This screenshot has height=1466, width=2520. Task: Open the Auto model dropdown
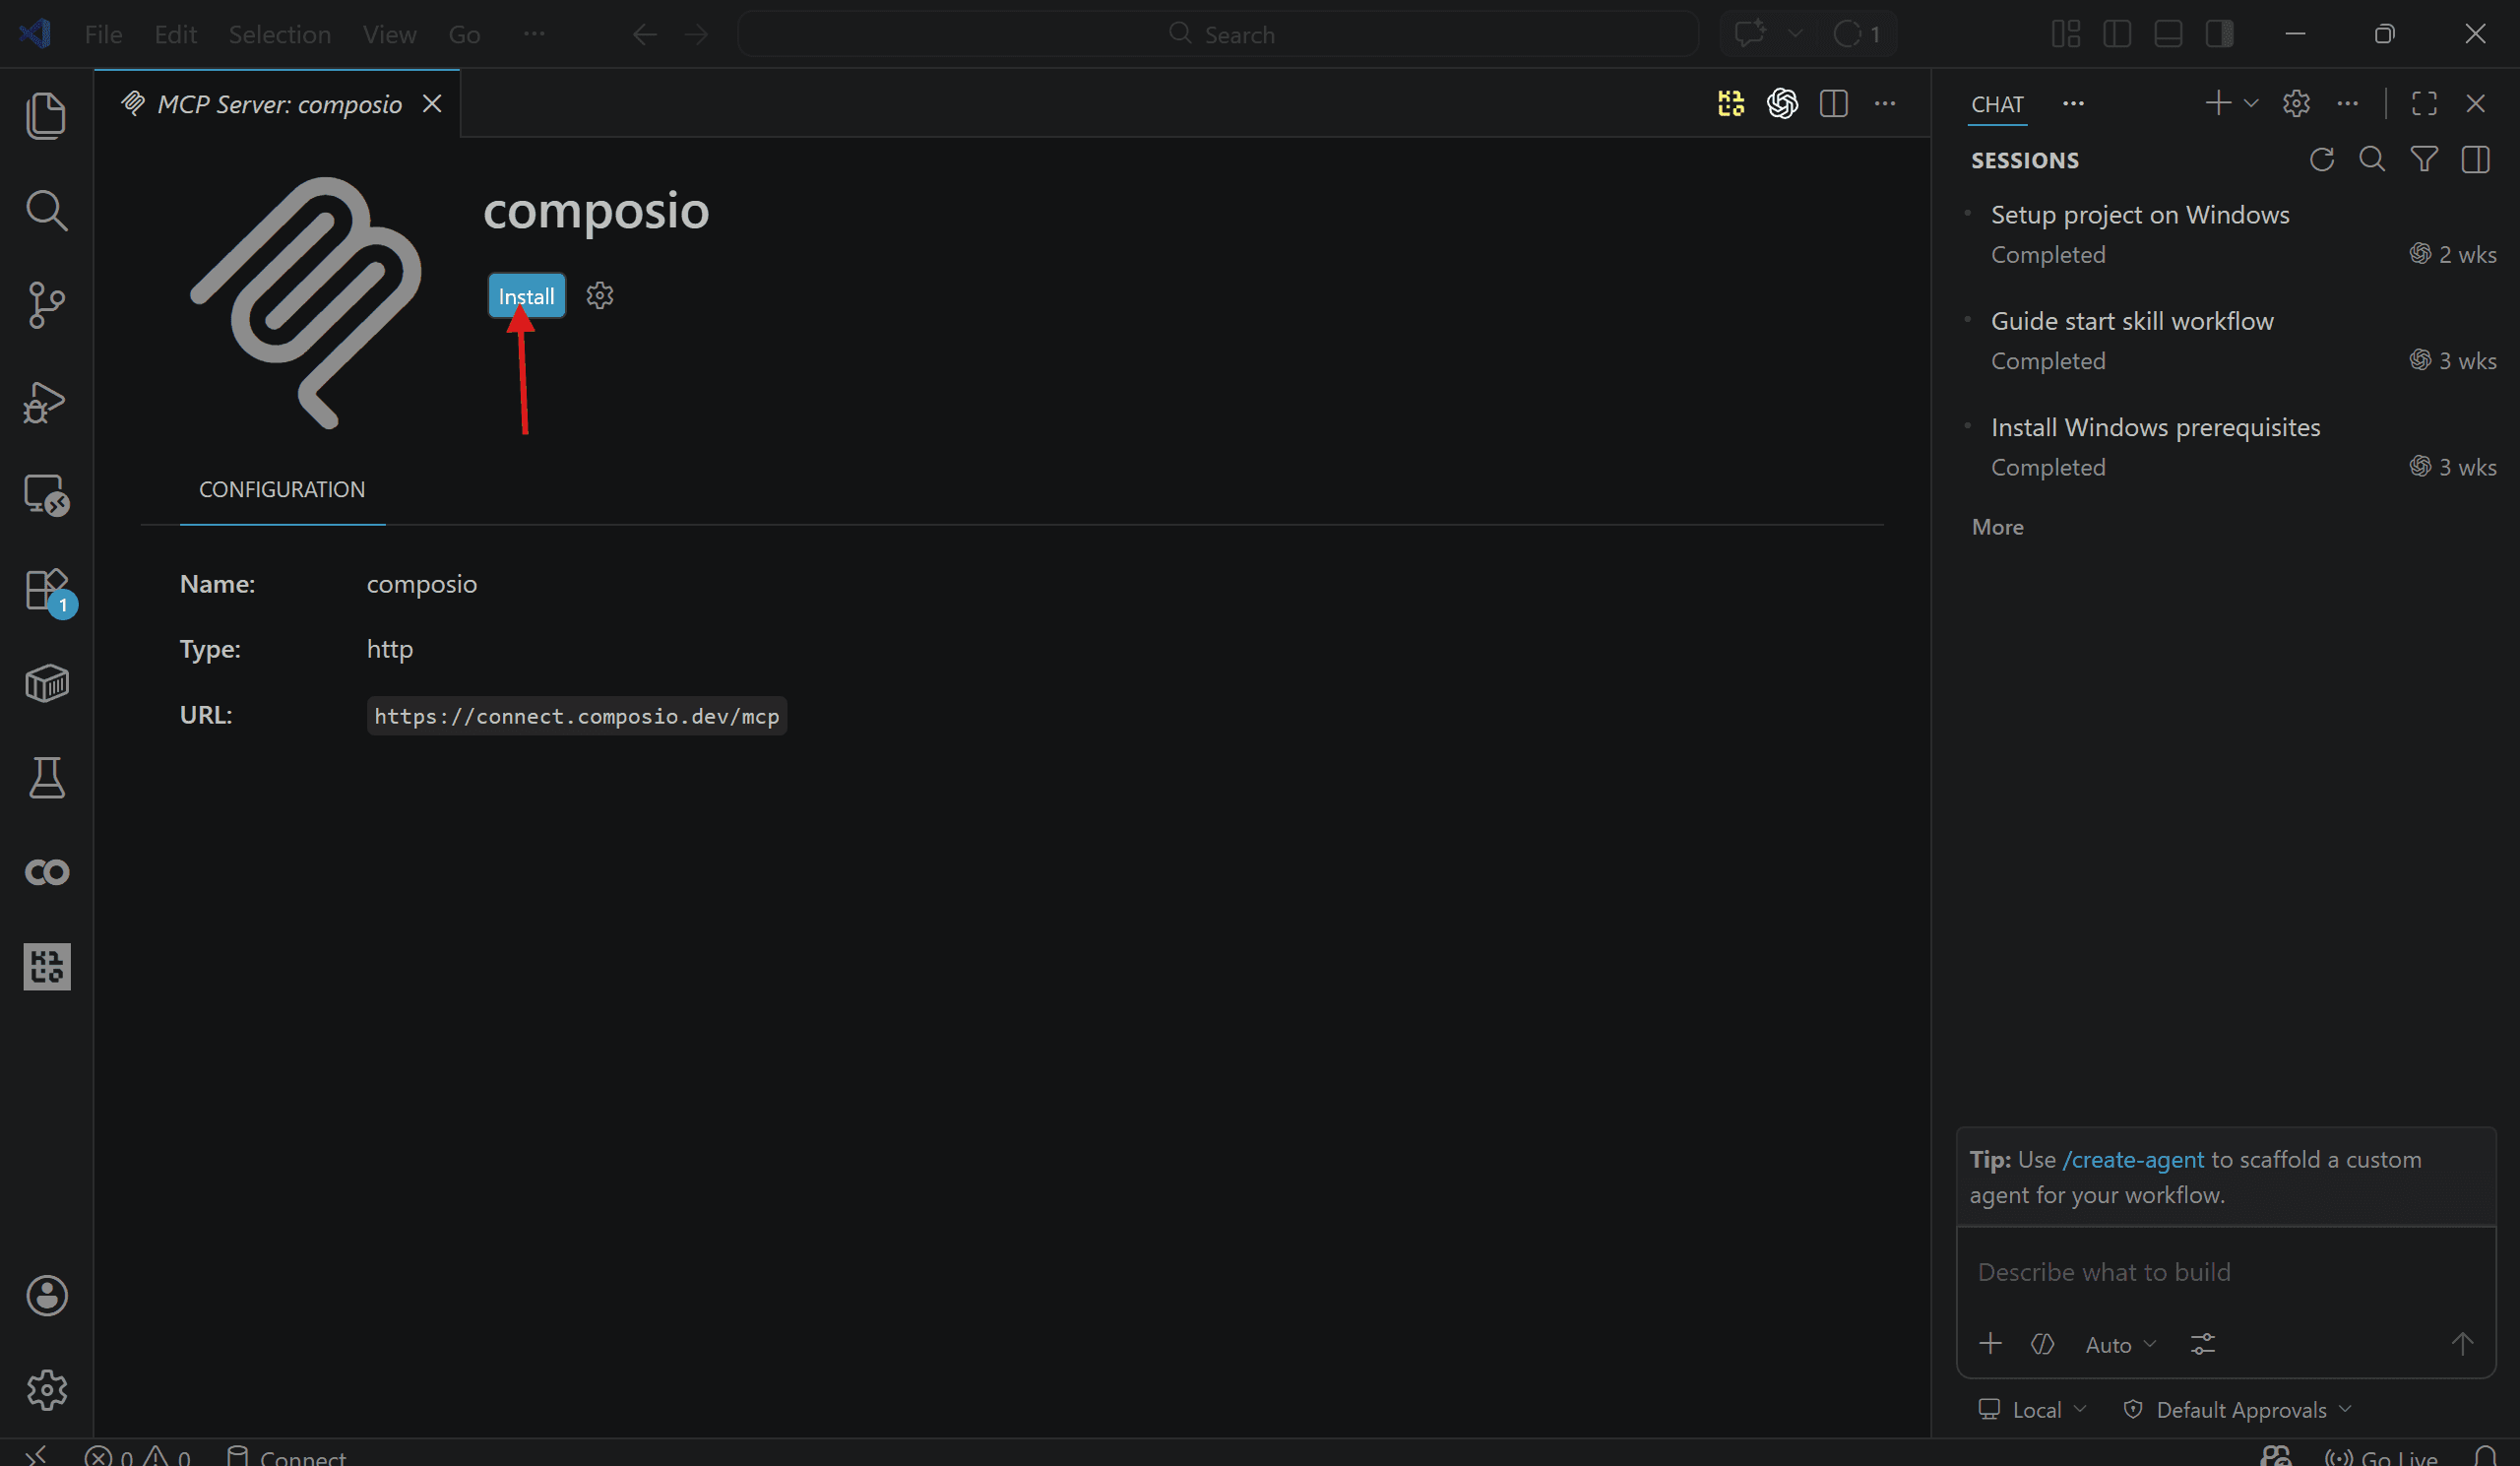(x=2120, y=1345)
